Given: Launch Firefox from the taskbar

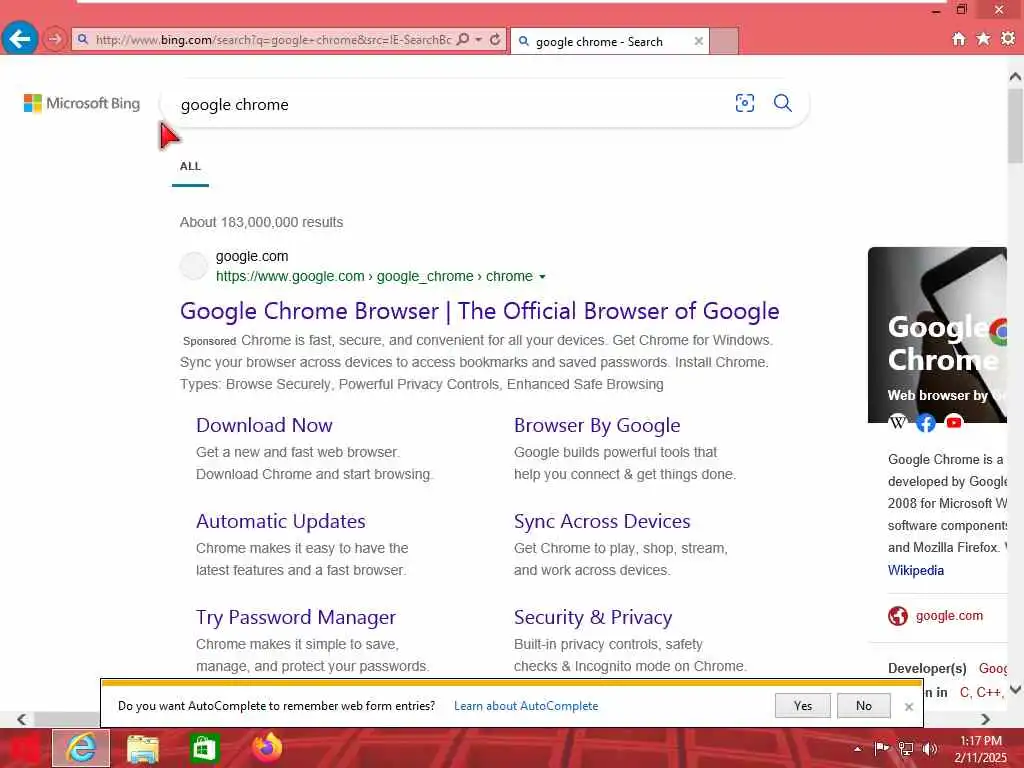Looking at the screenshot, I should tap(266, 748).
